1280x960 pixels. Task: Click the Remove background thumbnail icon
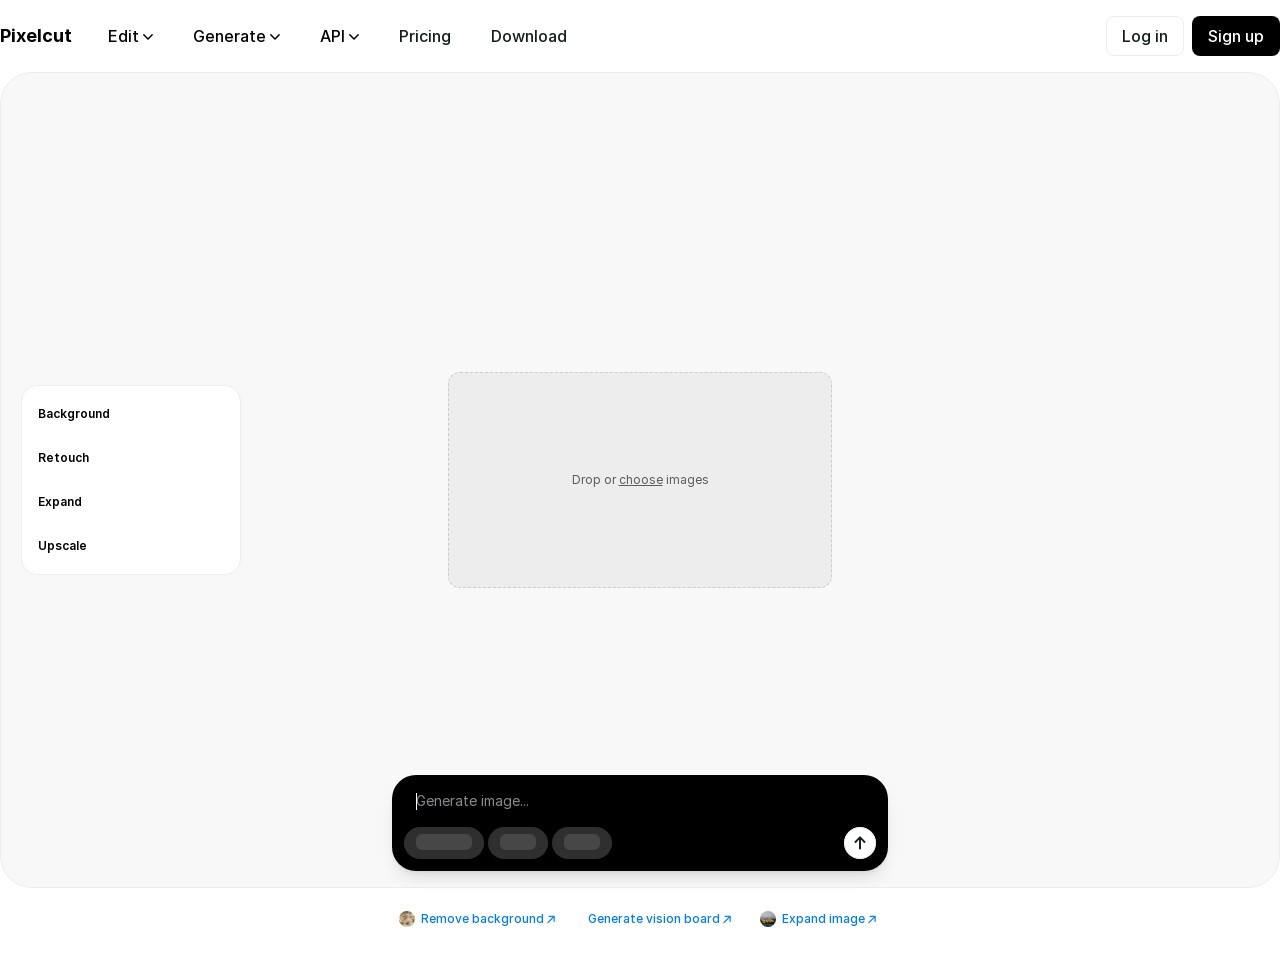[407, 919]
